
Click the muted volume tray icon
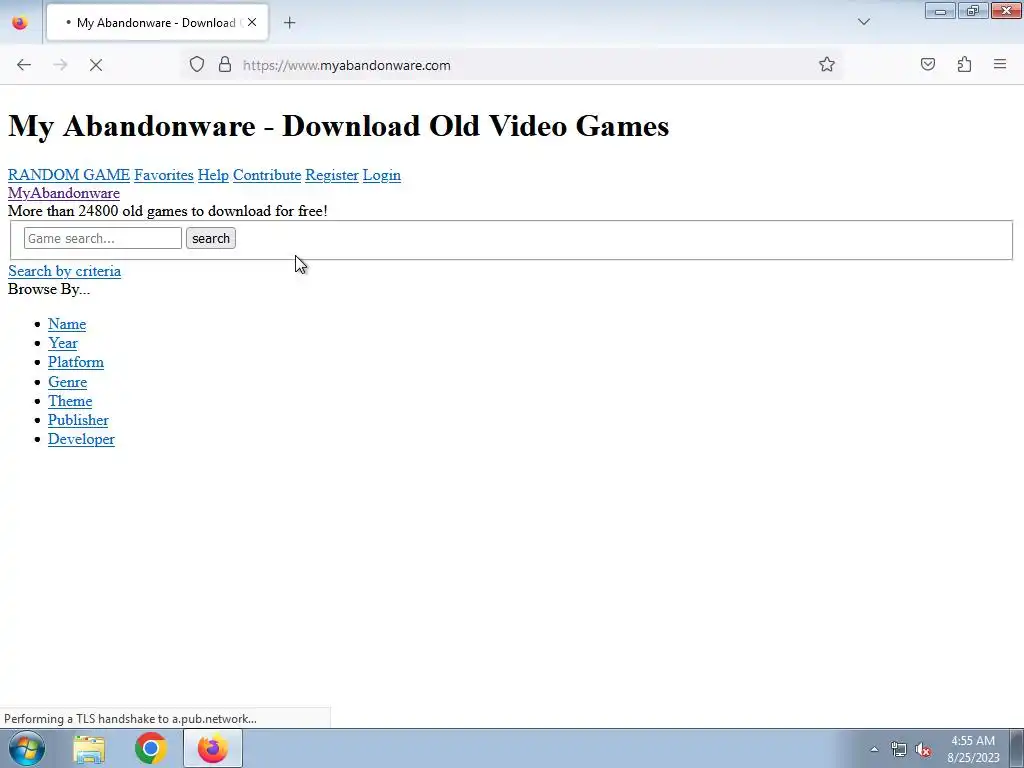pyautogui.click(x=923, y=749)
